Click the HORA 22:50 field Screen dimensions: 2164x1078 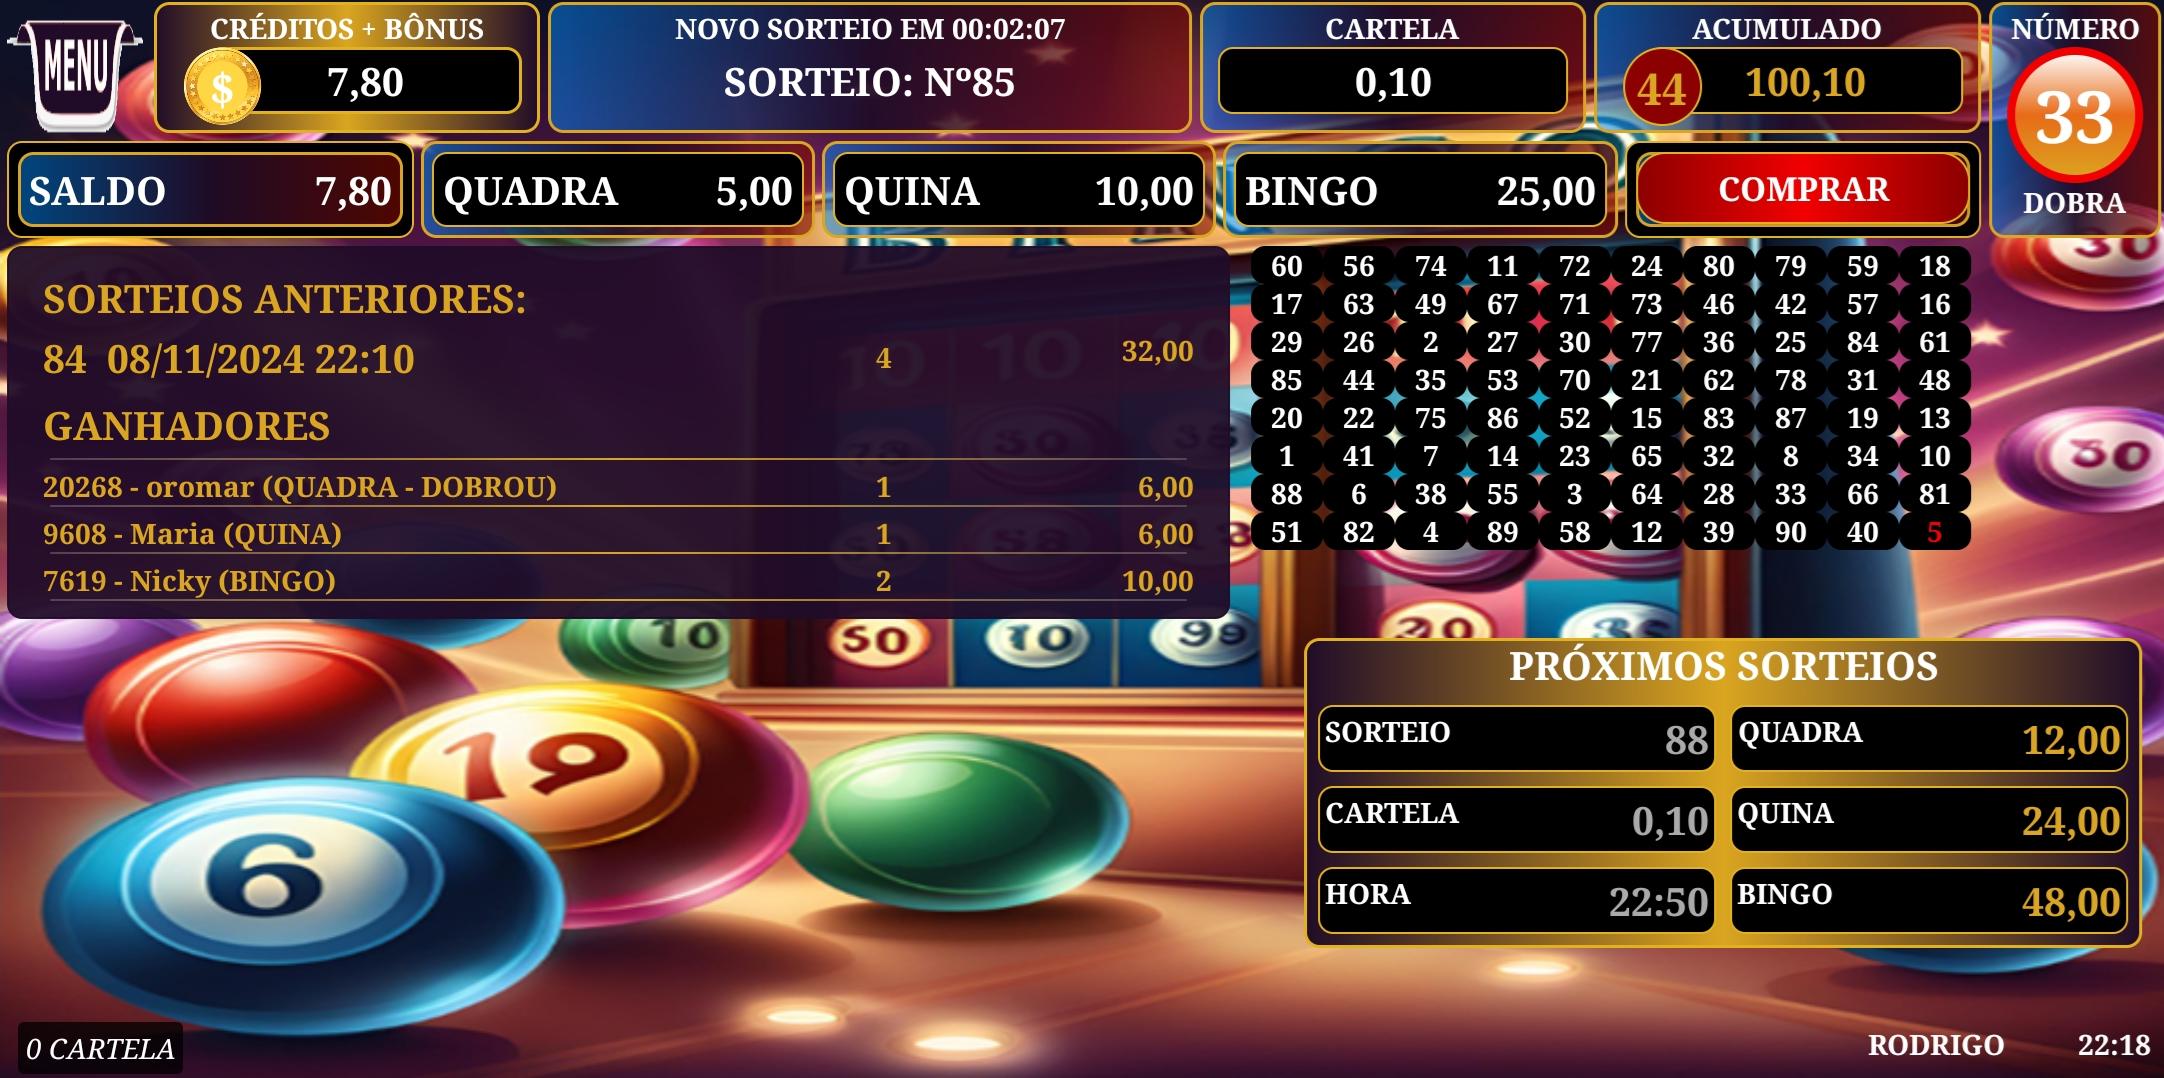click(x=1516, y=900)
